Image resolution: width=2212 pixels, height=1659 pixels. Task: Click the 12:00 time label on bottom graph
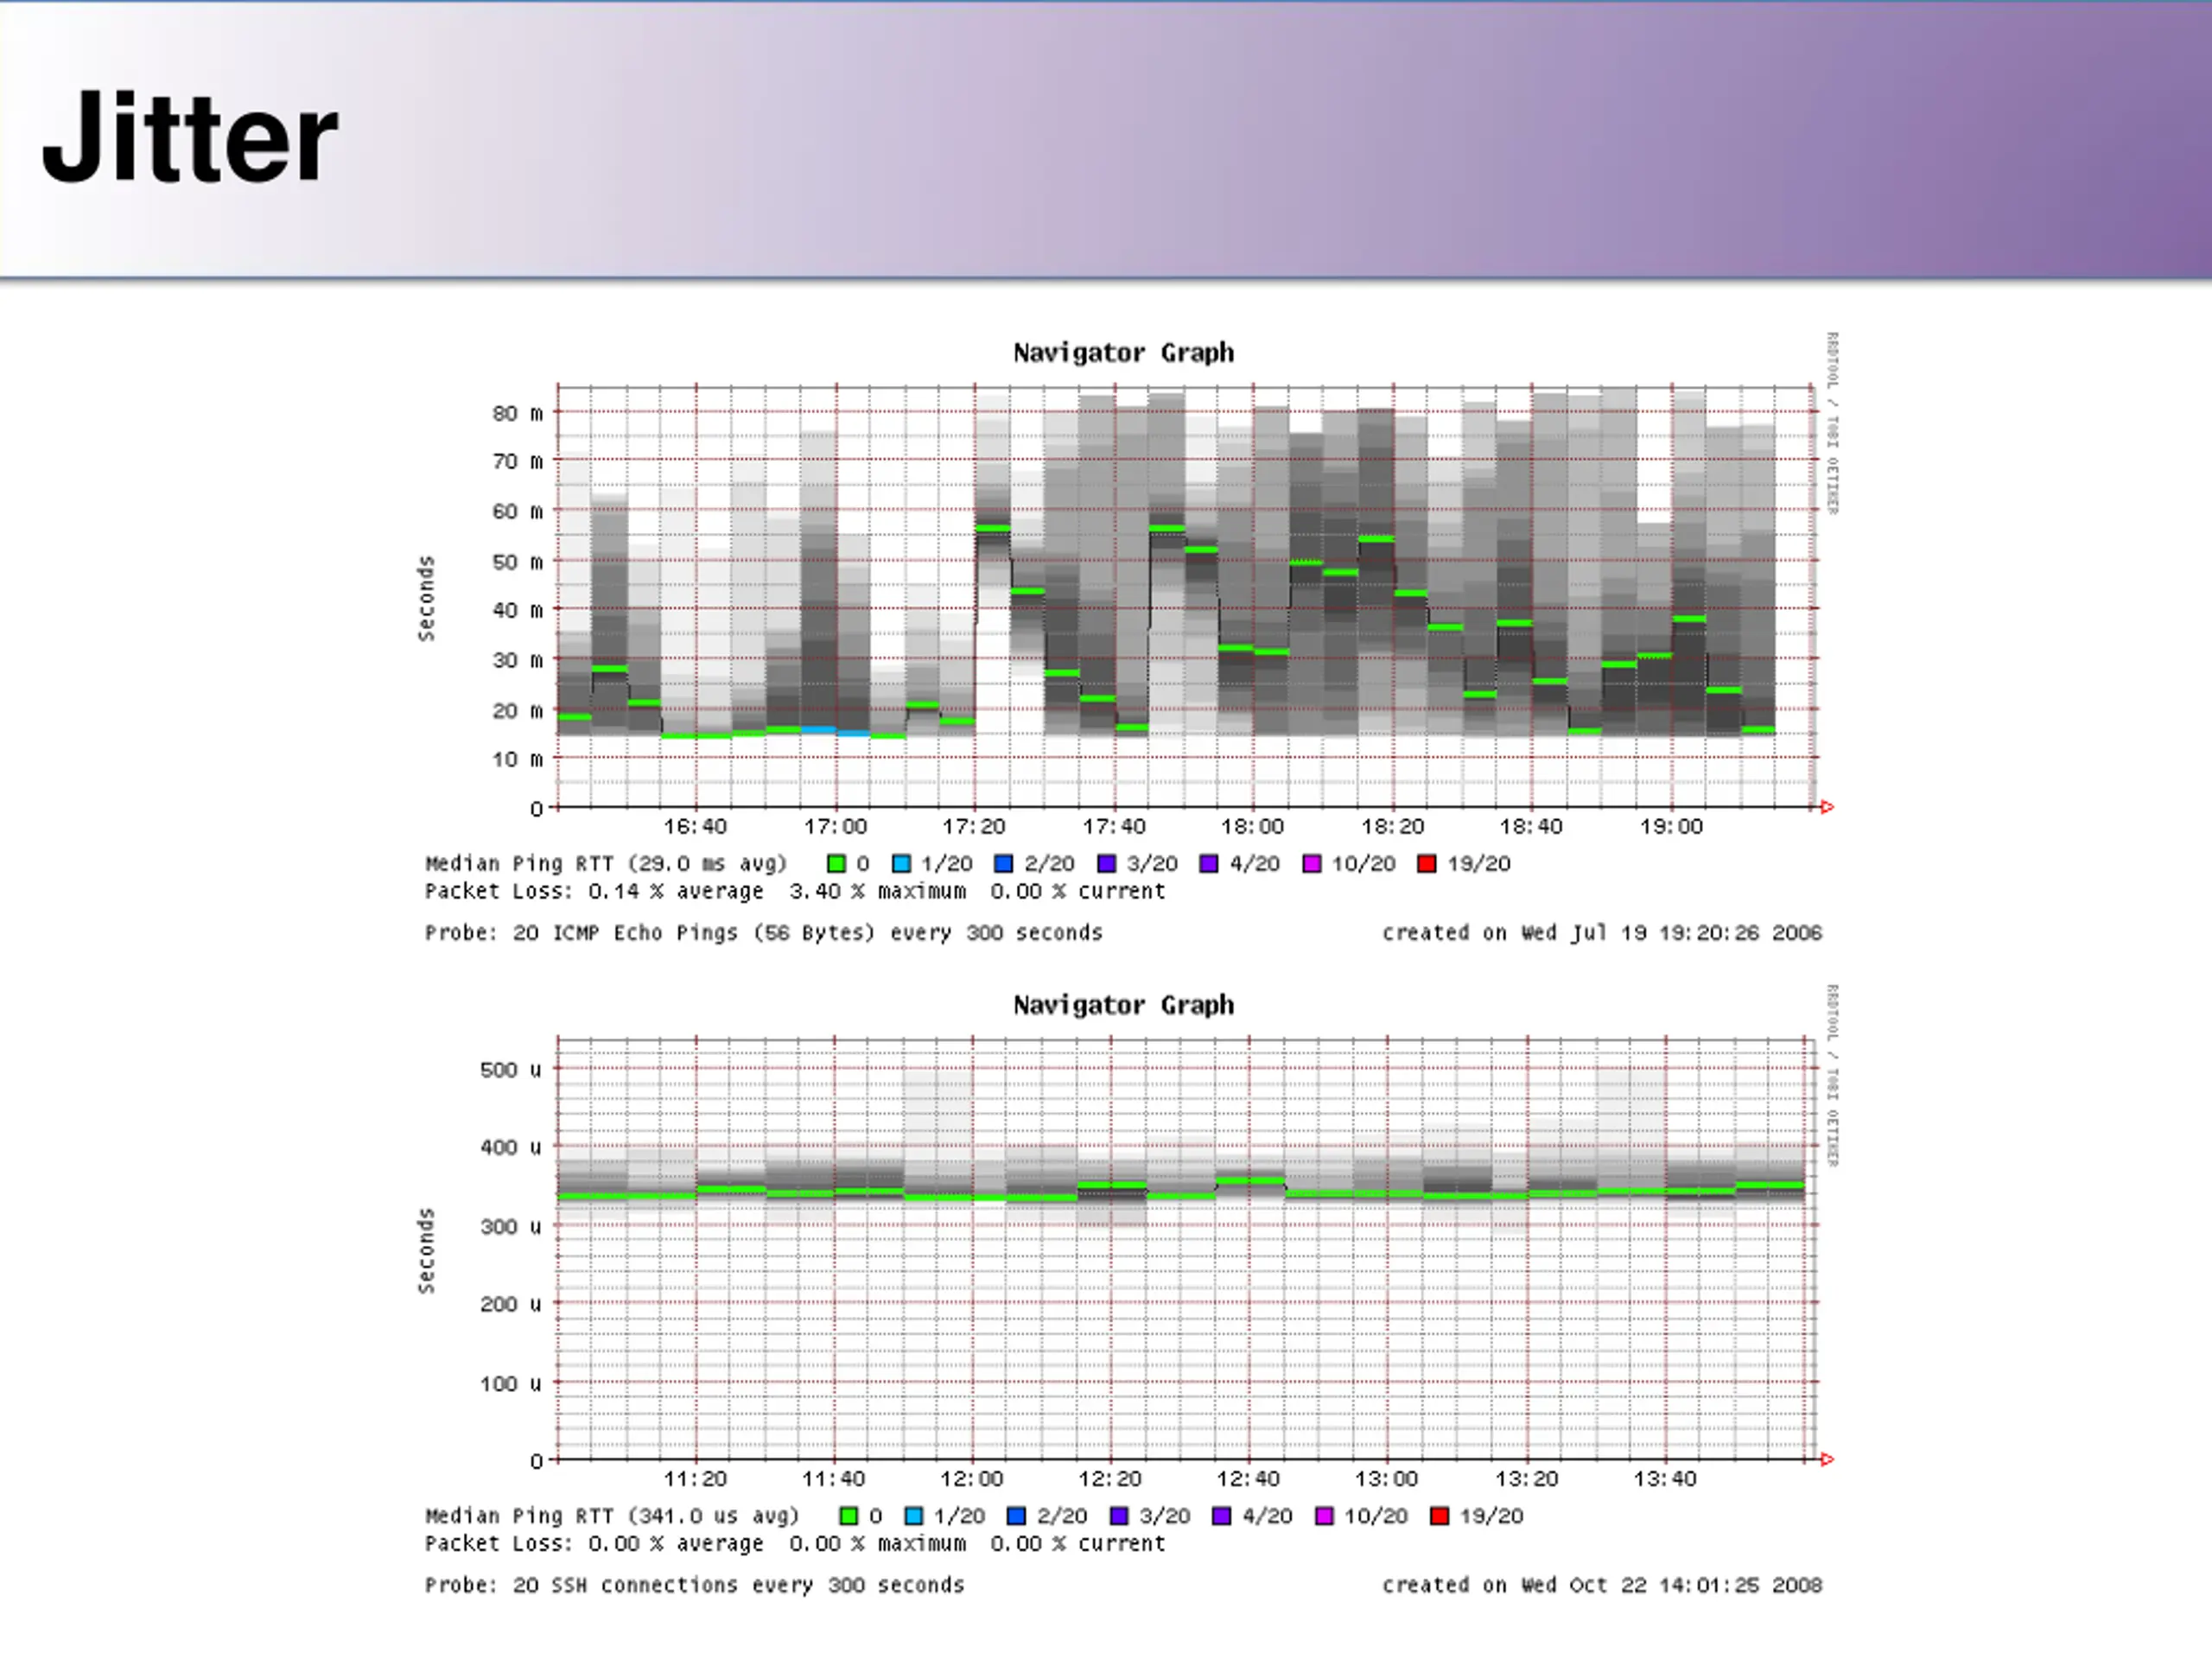point(971,1479)
